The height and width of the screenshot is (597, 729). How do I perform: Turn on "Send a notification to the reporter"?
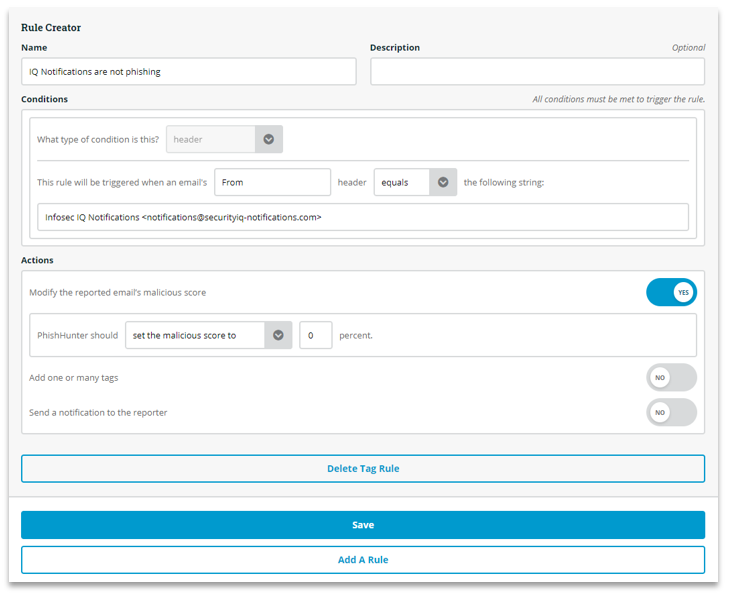671,412
